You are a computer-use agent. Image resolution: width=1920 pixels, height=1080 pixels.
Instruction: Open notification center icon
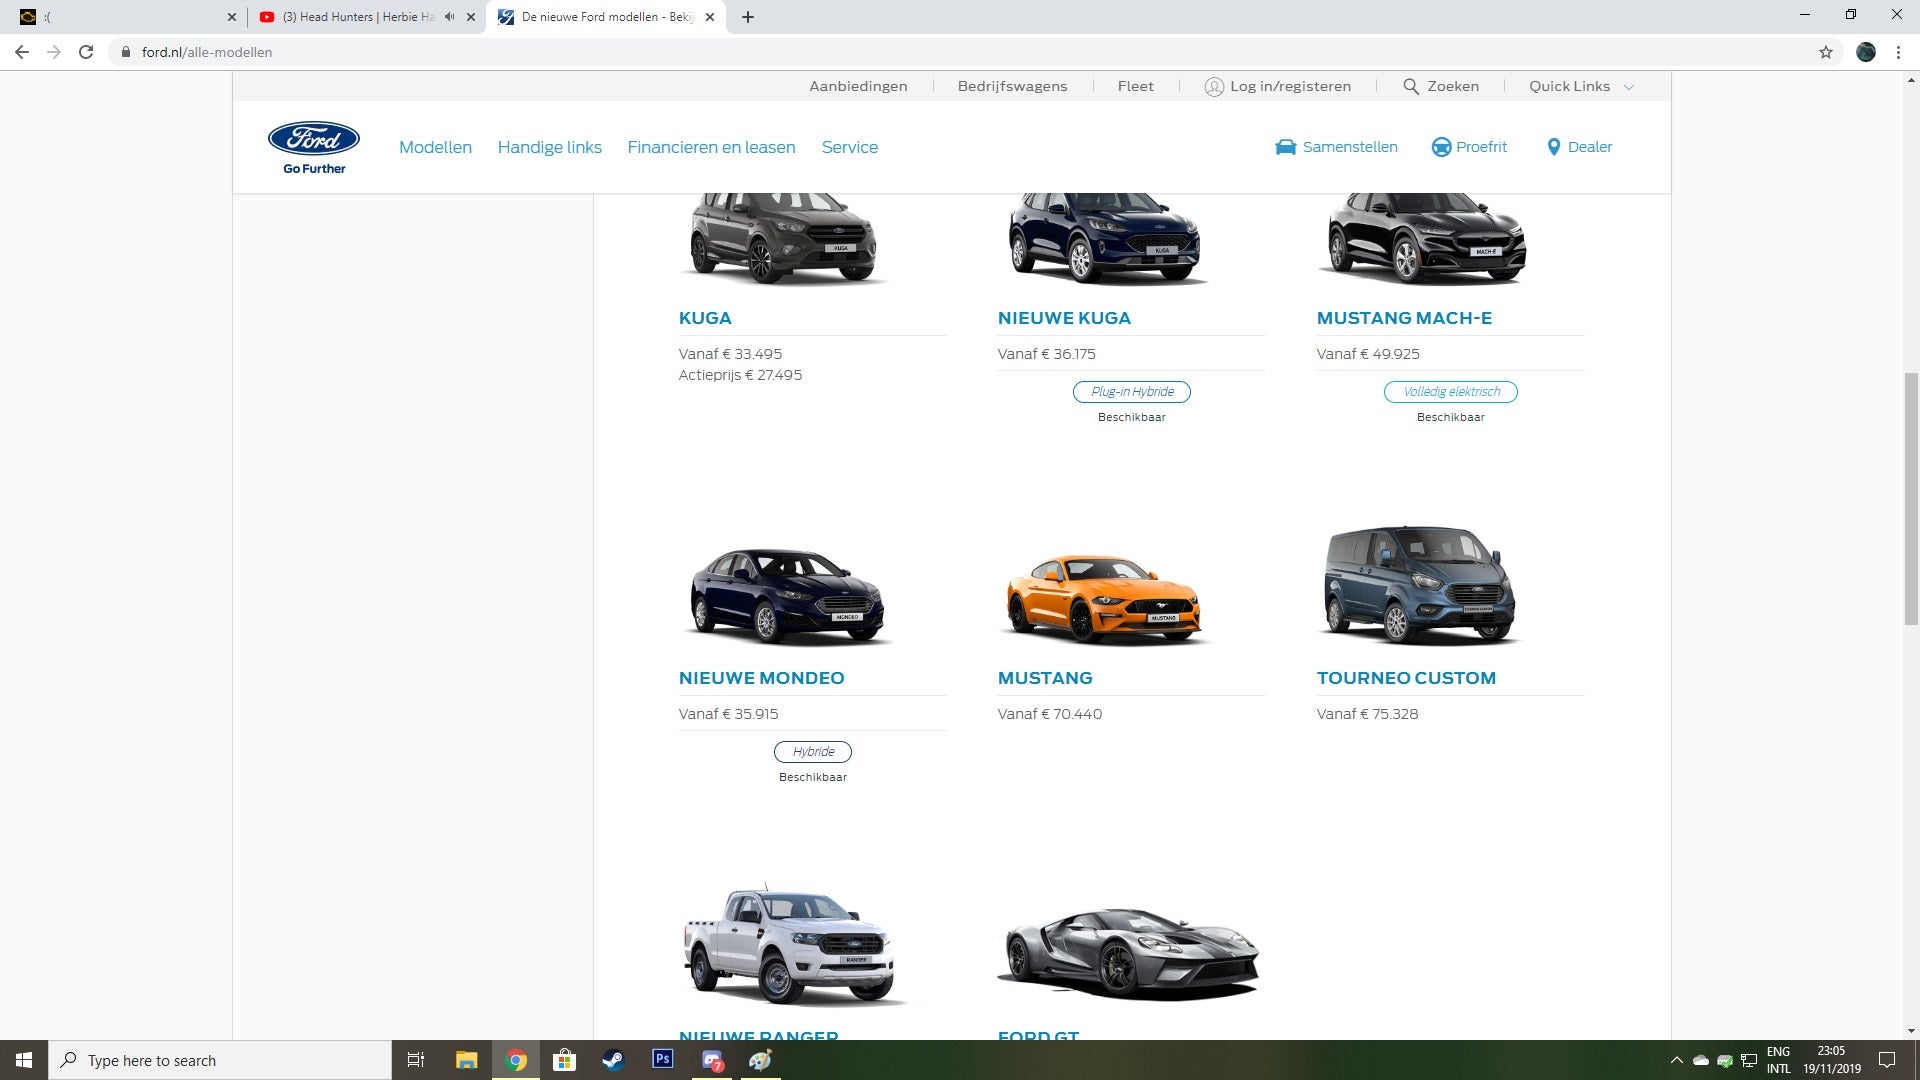[x=1887, y=1060]
